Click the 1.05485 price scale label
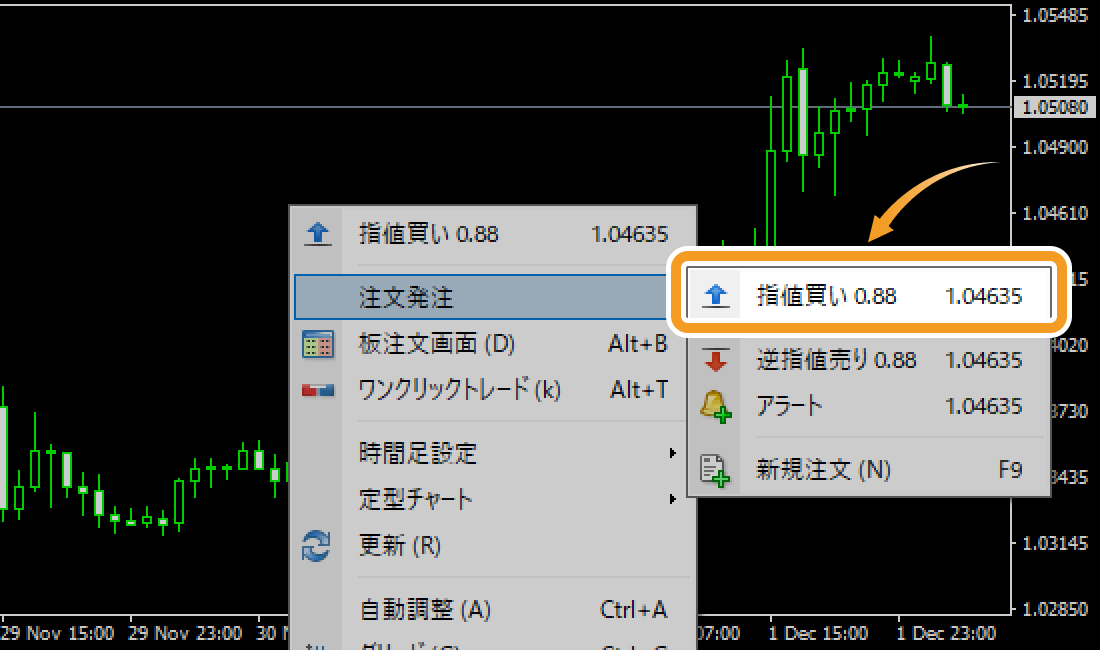This screenshot has width=1100, height=650. (x=1055, y=15)
